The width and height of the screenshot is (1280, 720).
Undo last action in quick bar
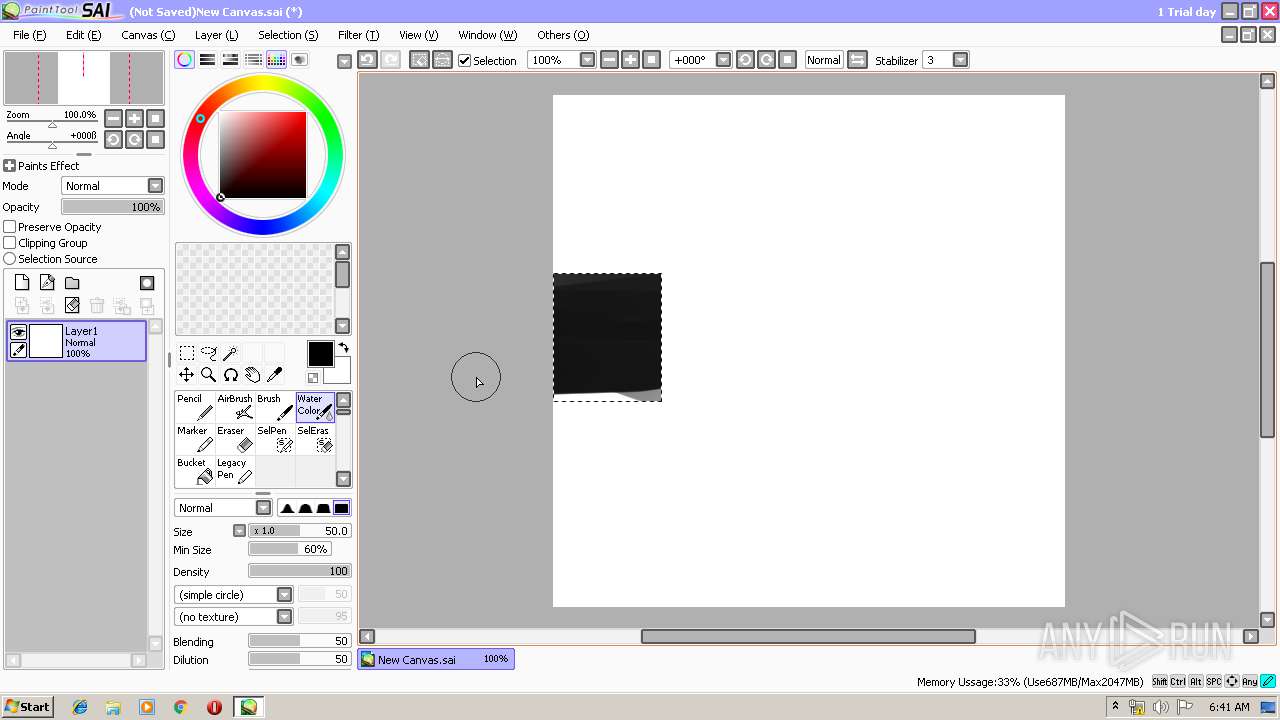coord(367,60)
